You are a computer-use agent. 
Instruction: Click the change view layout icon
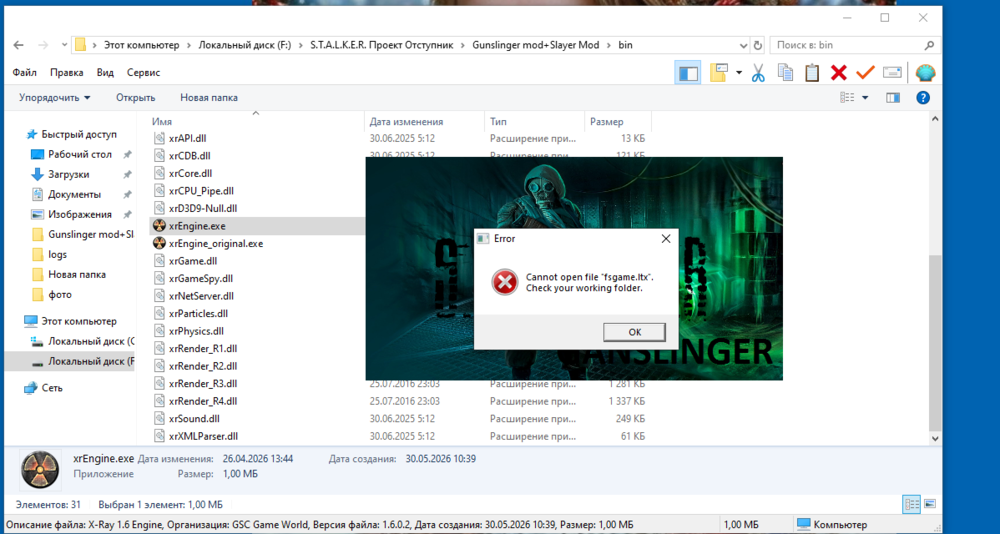[x=847, y=98]
